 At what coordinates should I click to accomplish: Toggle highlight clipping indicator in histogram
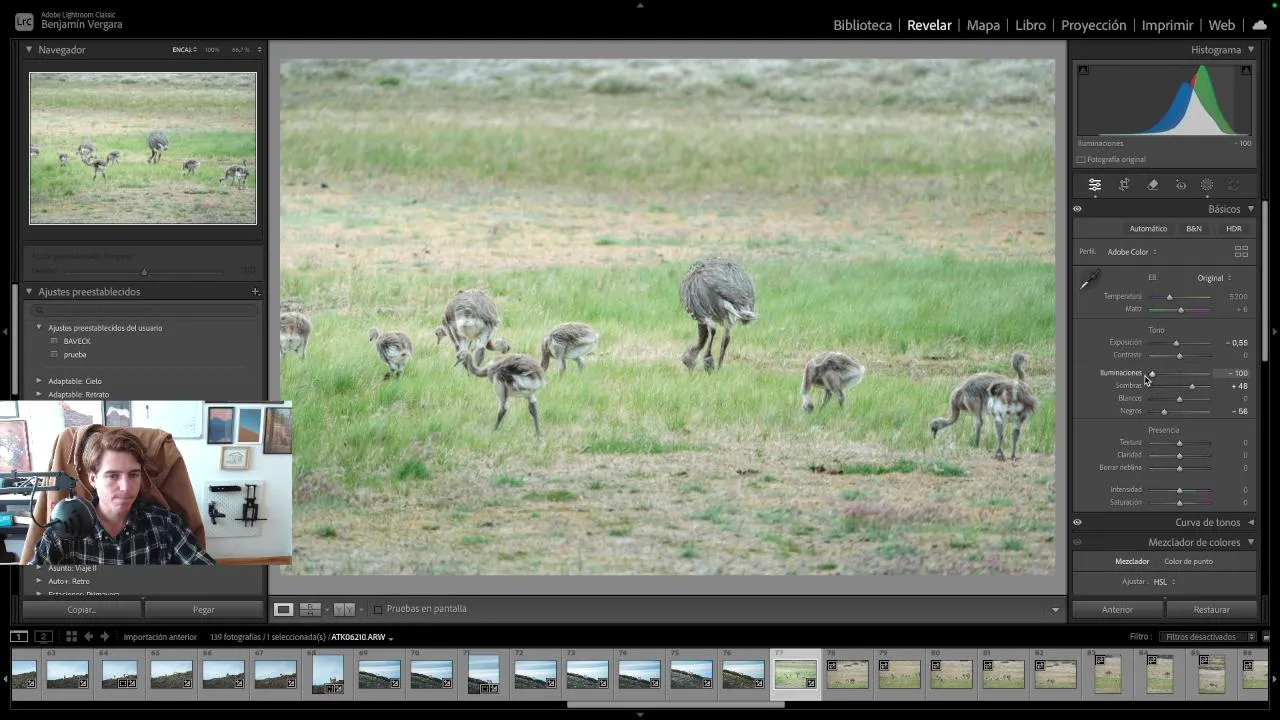[1246, 70]
